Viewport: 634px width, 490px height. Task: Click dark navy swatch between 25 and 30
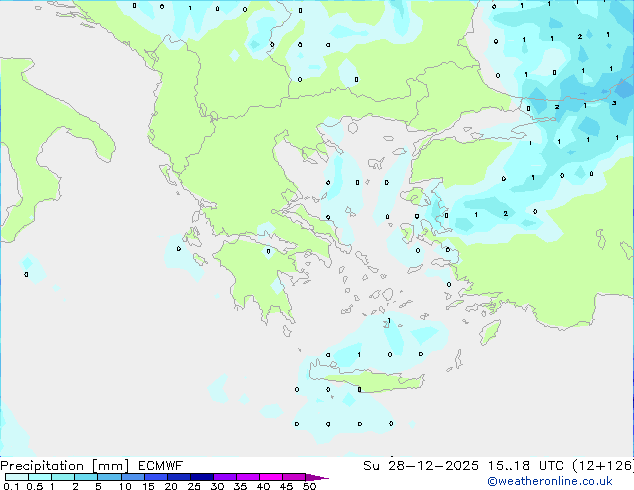click(x=201, y=477)
